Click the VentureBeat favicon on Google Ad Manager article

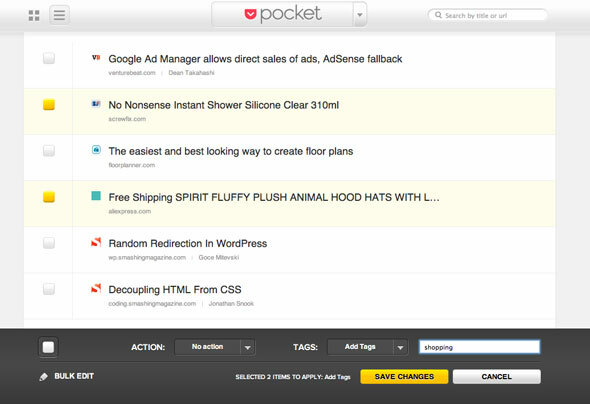pyautogui.click(x=96, y=58)
